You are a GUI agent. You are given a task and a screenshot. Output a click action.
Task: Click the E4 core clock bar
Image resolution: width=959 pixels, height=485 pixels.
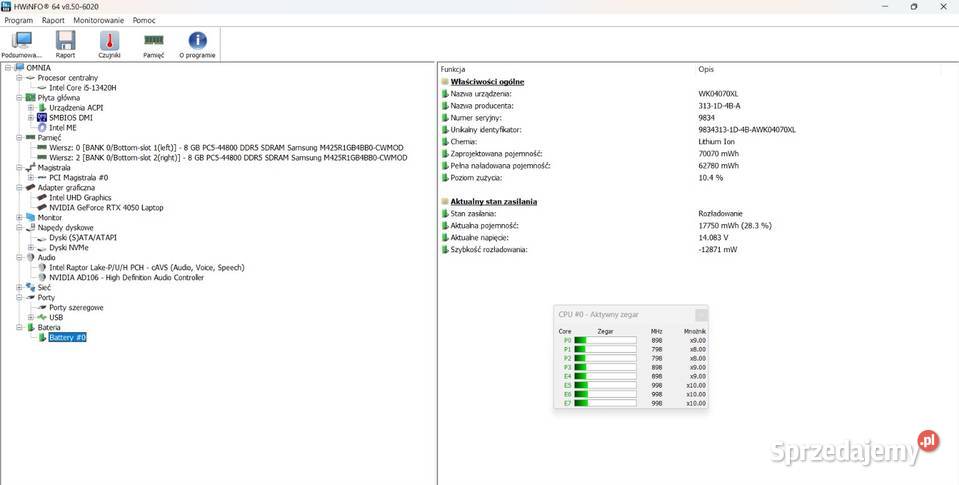(x=605, y=376)
